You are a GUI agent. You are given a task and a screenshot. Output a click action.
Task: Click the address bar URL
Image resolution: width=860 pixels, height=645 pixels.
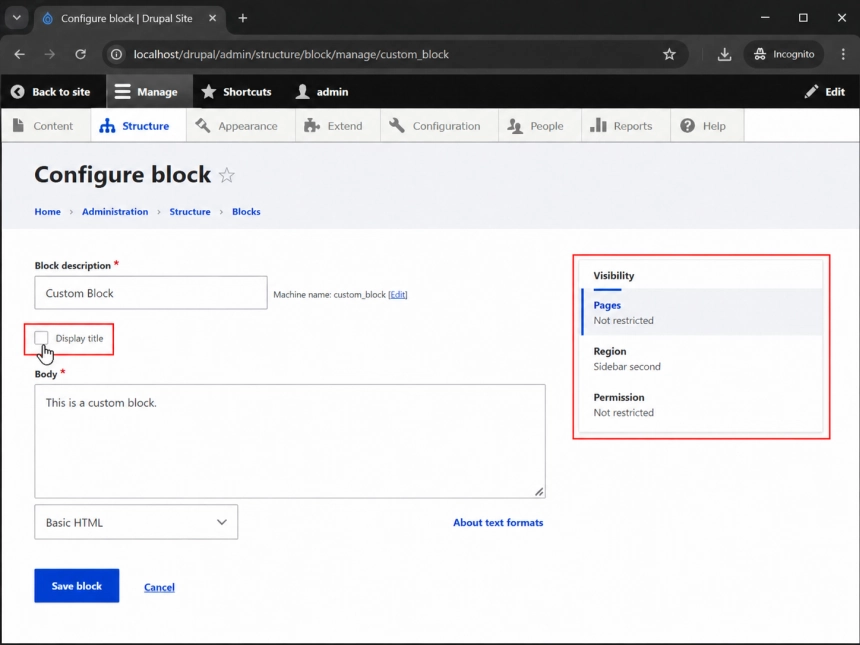point(291,54)
